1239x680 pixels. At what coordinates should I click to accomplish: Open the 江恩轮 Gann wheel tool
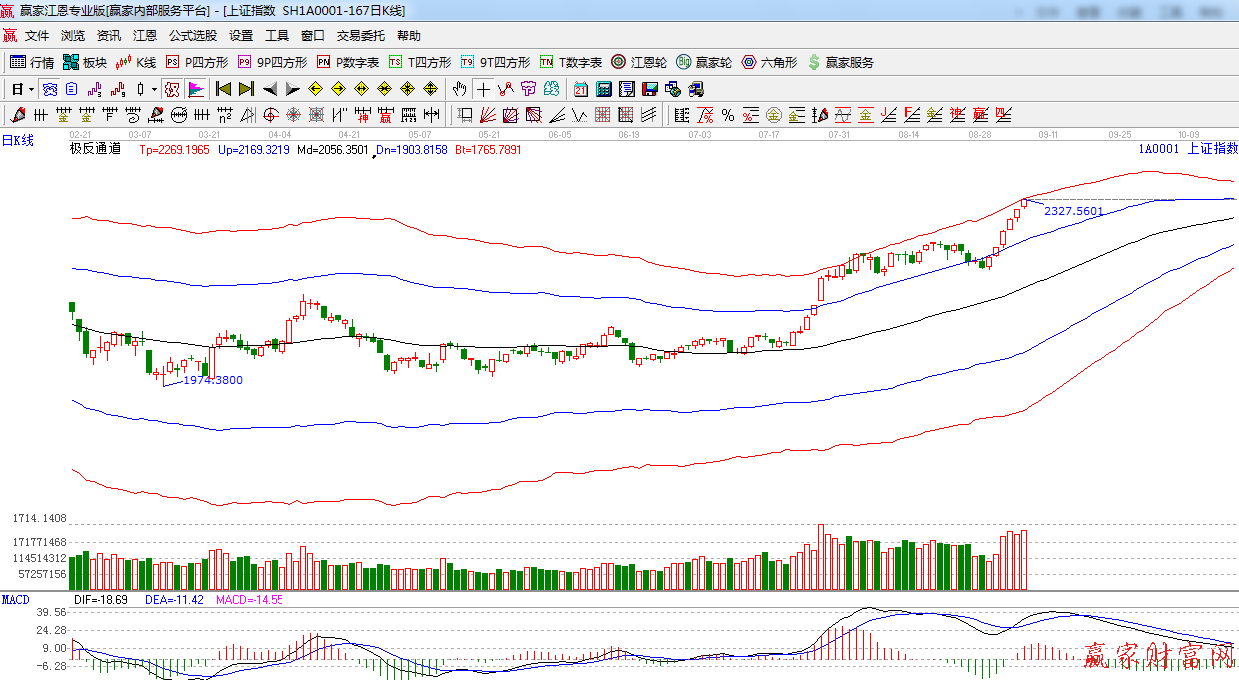(639, 62)
